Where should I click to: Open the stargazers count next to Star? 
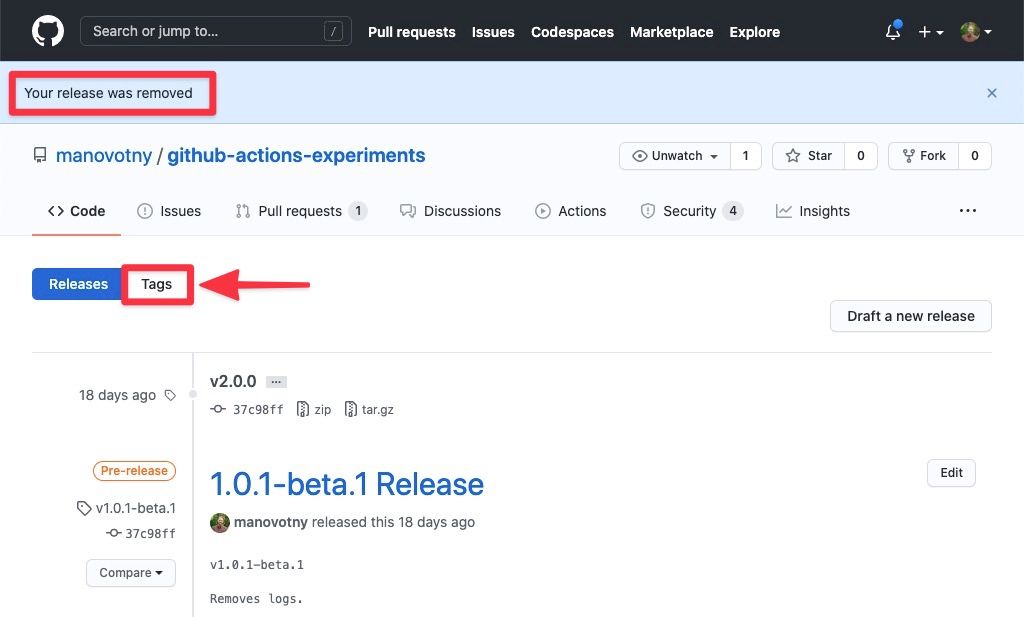tap(861, 156)
